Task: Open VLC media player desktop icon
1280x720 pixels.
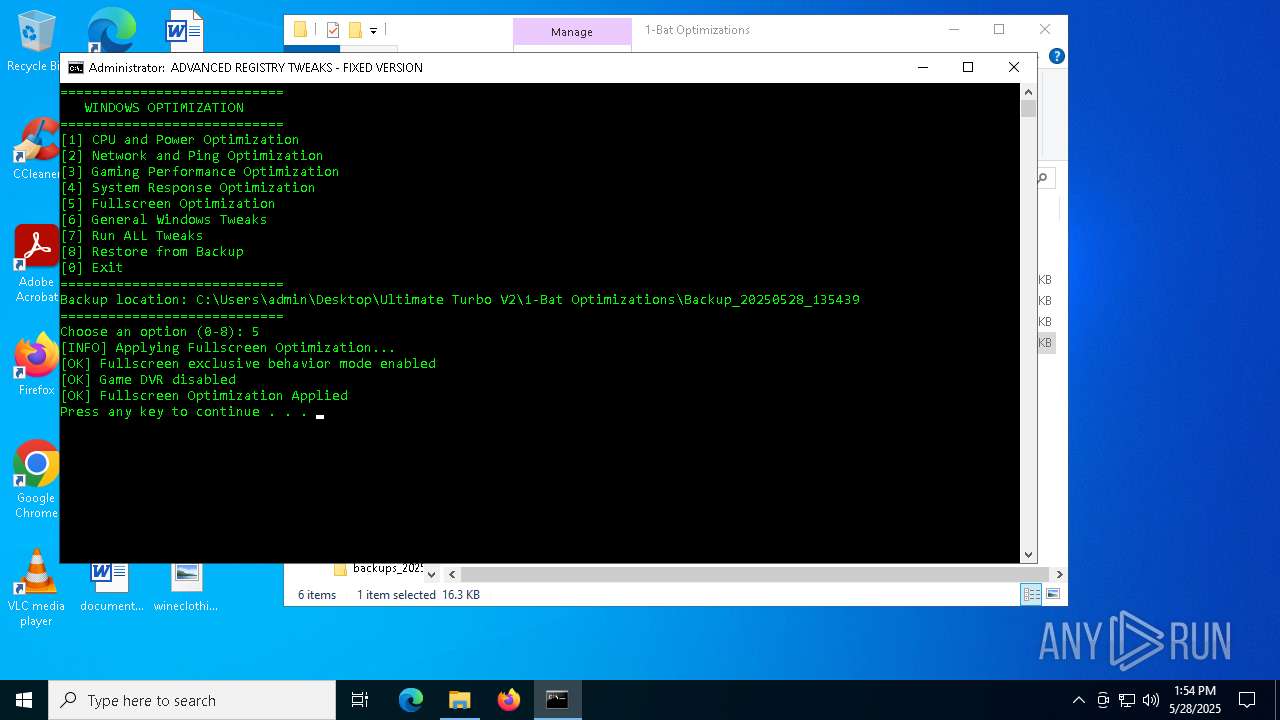Action: [x=36, y=588]
